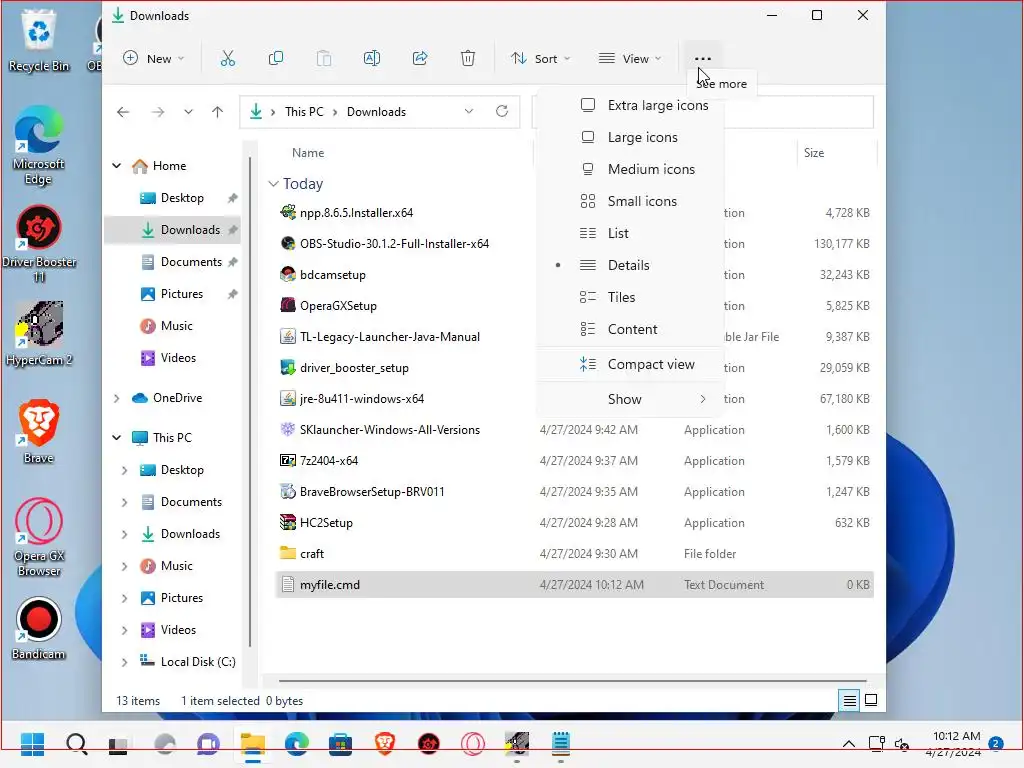Open taskbar Search icon
Image resolution: width=1024 pixels, height=768 pixels.
click(x=76, y=744)
